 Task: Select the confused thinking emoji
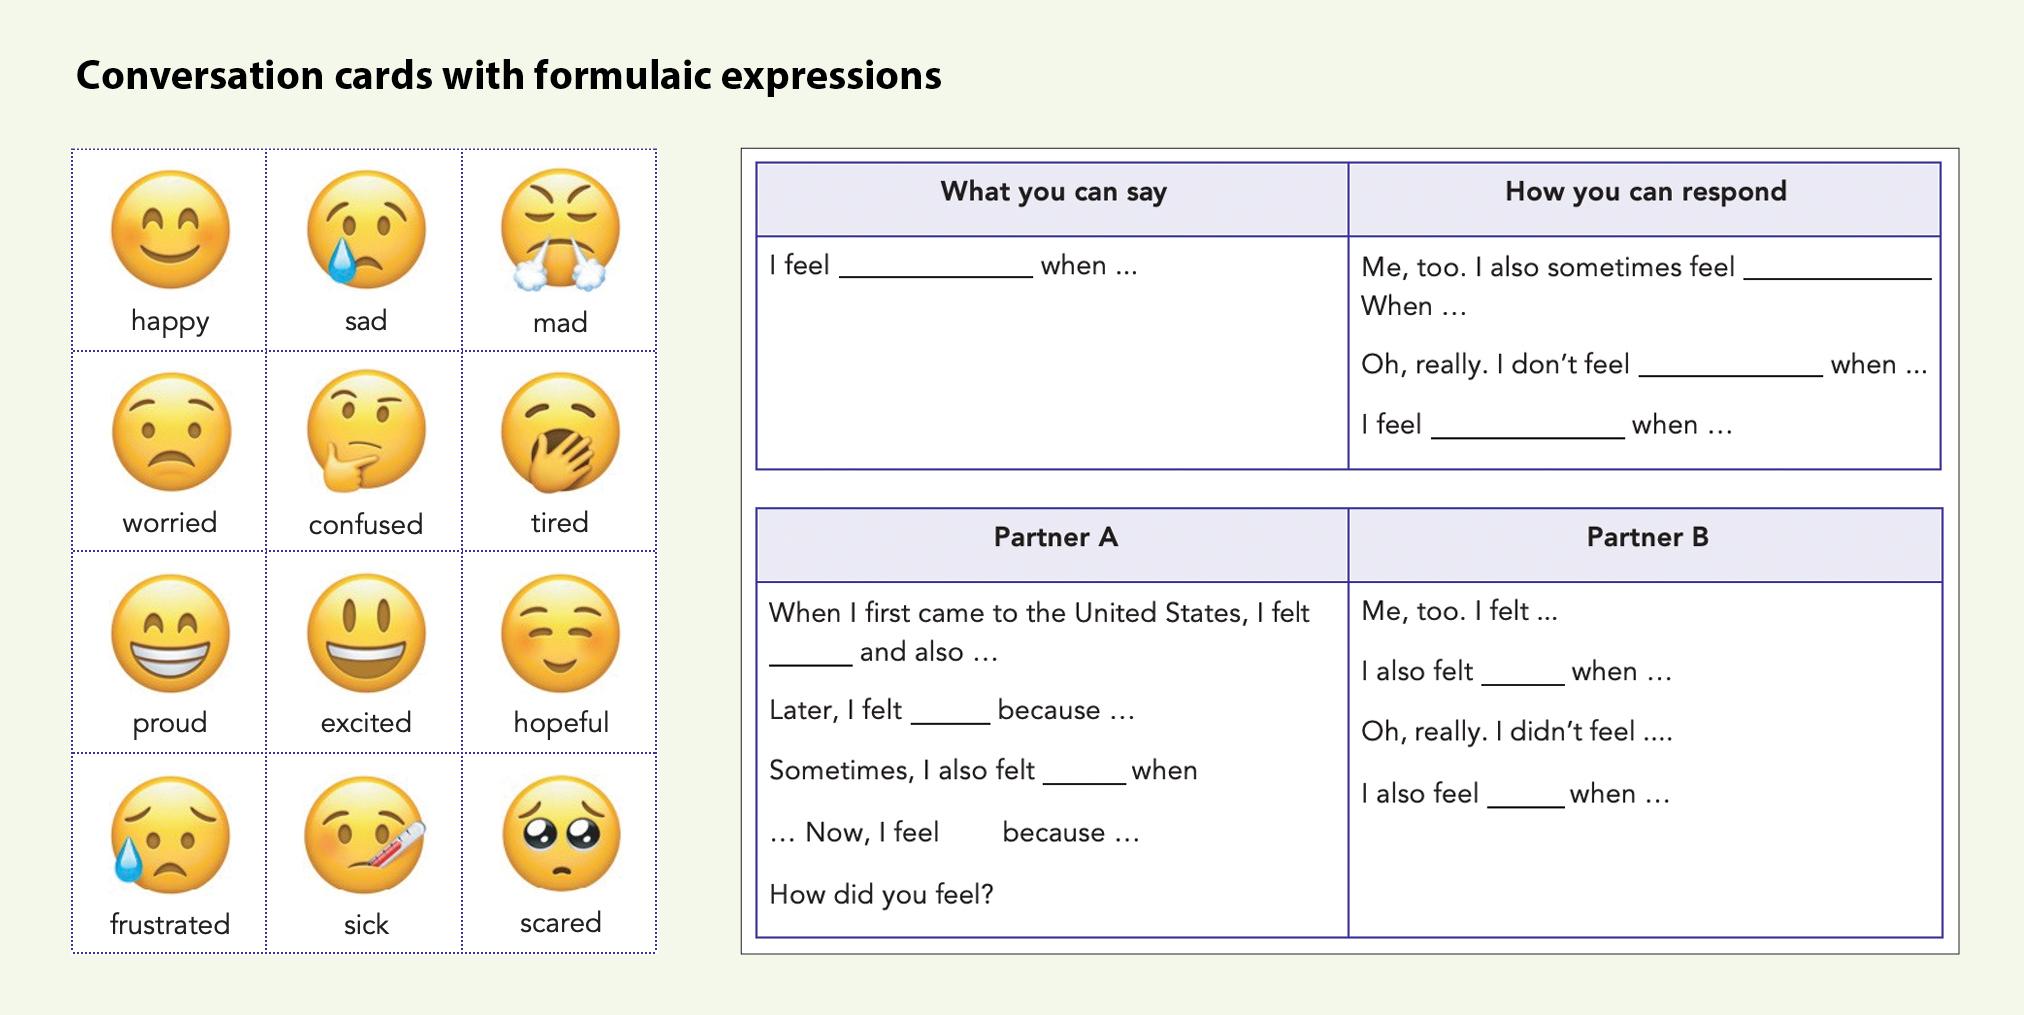[366, 431]
